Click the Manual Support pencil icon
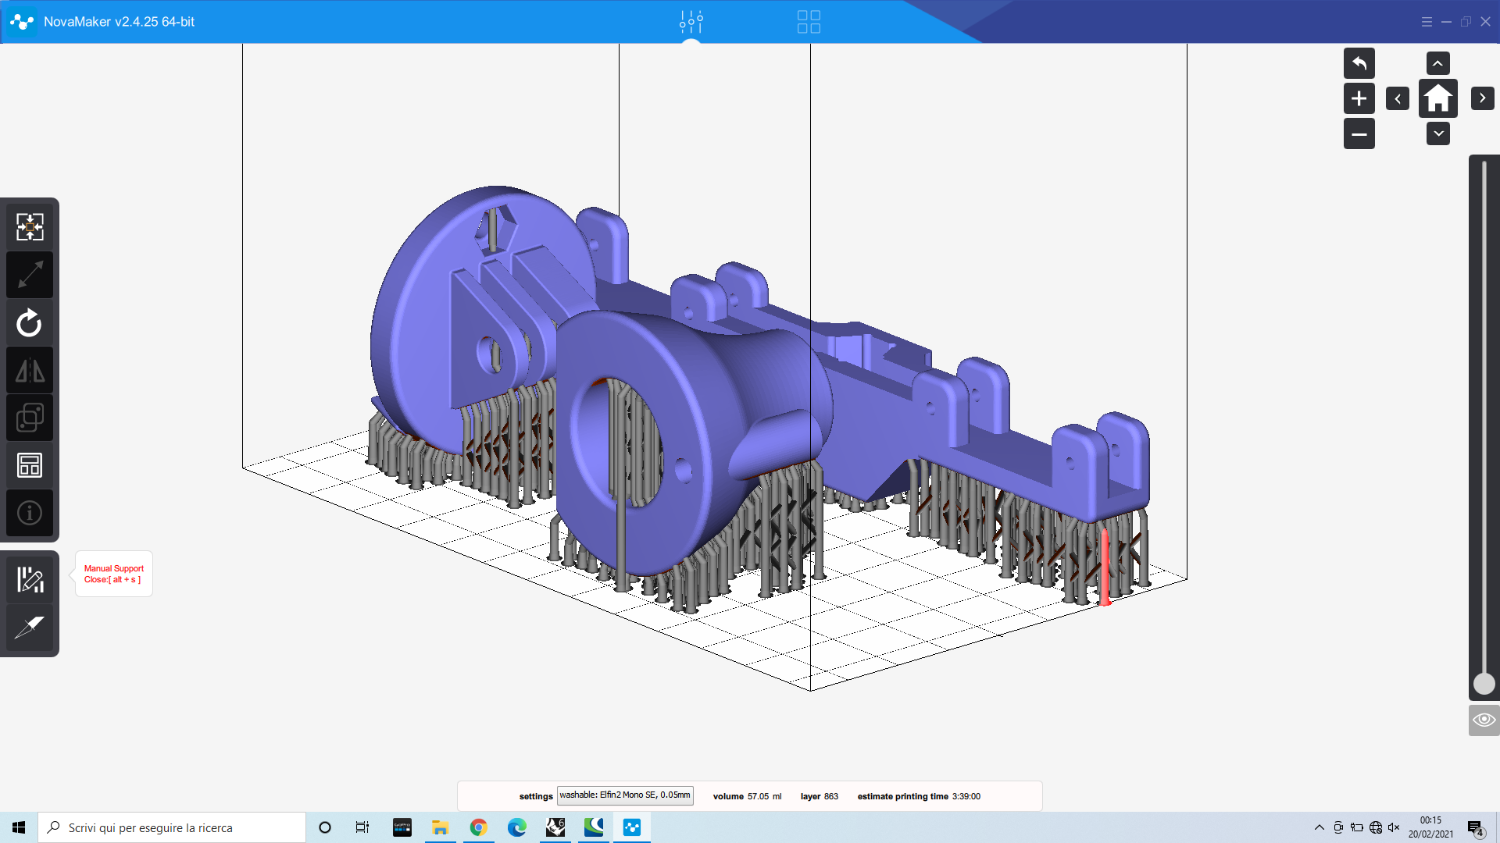 tap(30, 579)
